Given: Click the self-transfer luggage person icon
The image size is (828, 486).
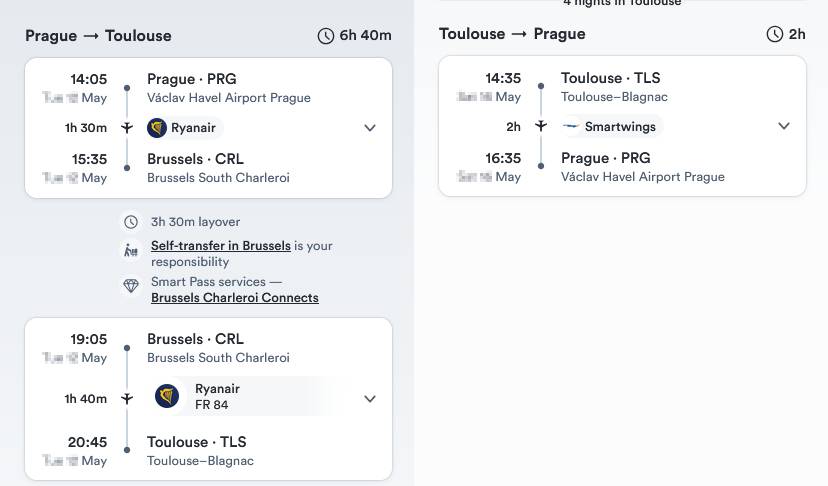Looking at the screenshot, I should click(x=131, y=251).
